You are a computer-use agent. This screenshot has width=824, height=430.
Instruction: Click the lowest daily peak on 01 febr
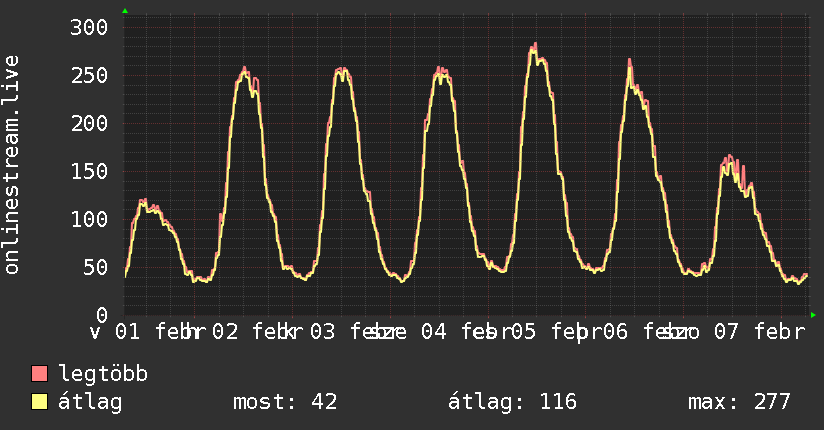point(143,201)
